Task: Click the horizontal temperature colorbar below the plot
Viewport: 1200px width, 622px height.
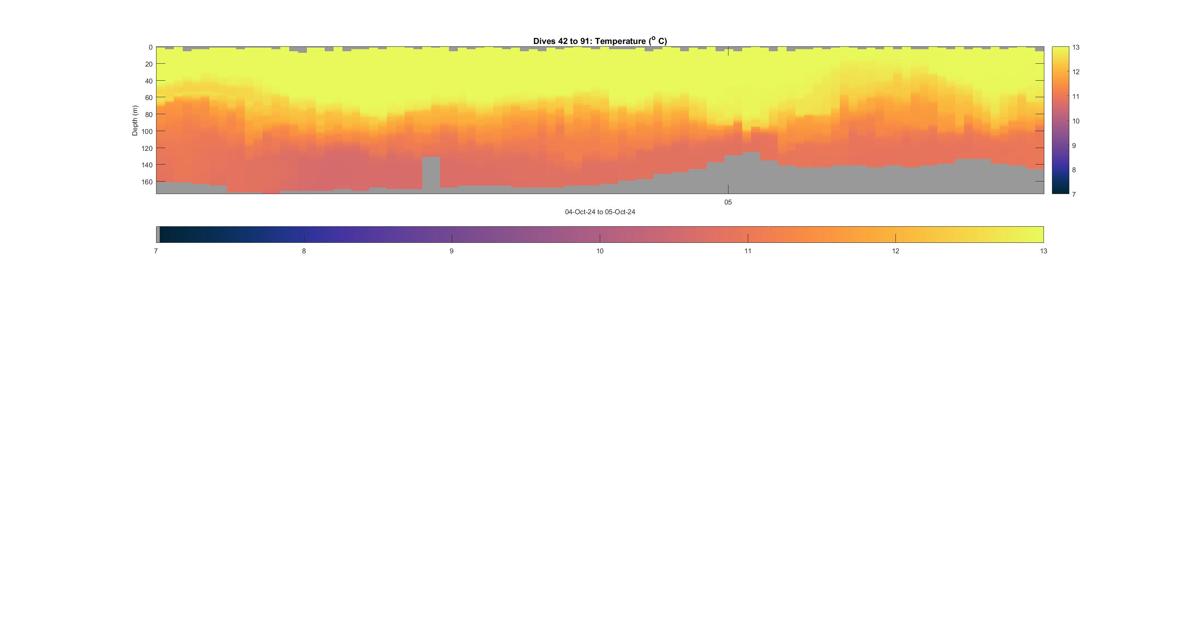Action: [x=600, y=234]
